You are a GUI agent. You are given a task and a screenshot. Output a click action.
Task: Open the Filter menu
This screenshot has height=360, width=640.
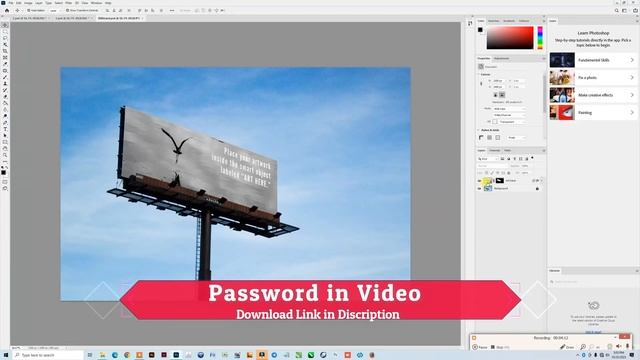click(x=69, y=3)
